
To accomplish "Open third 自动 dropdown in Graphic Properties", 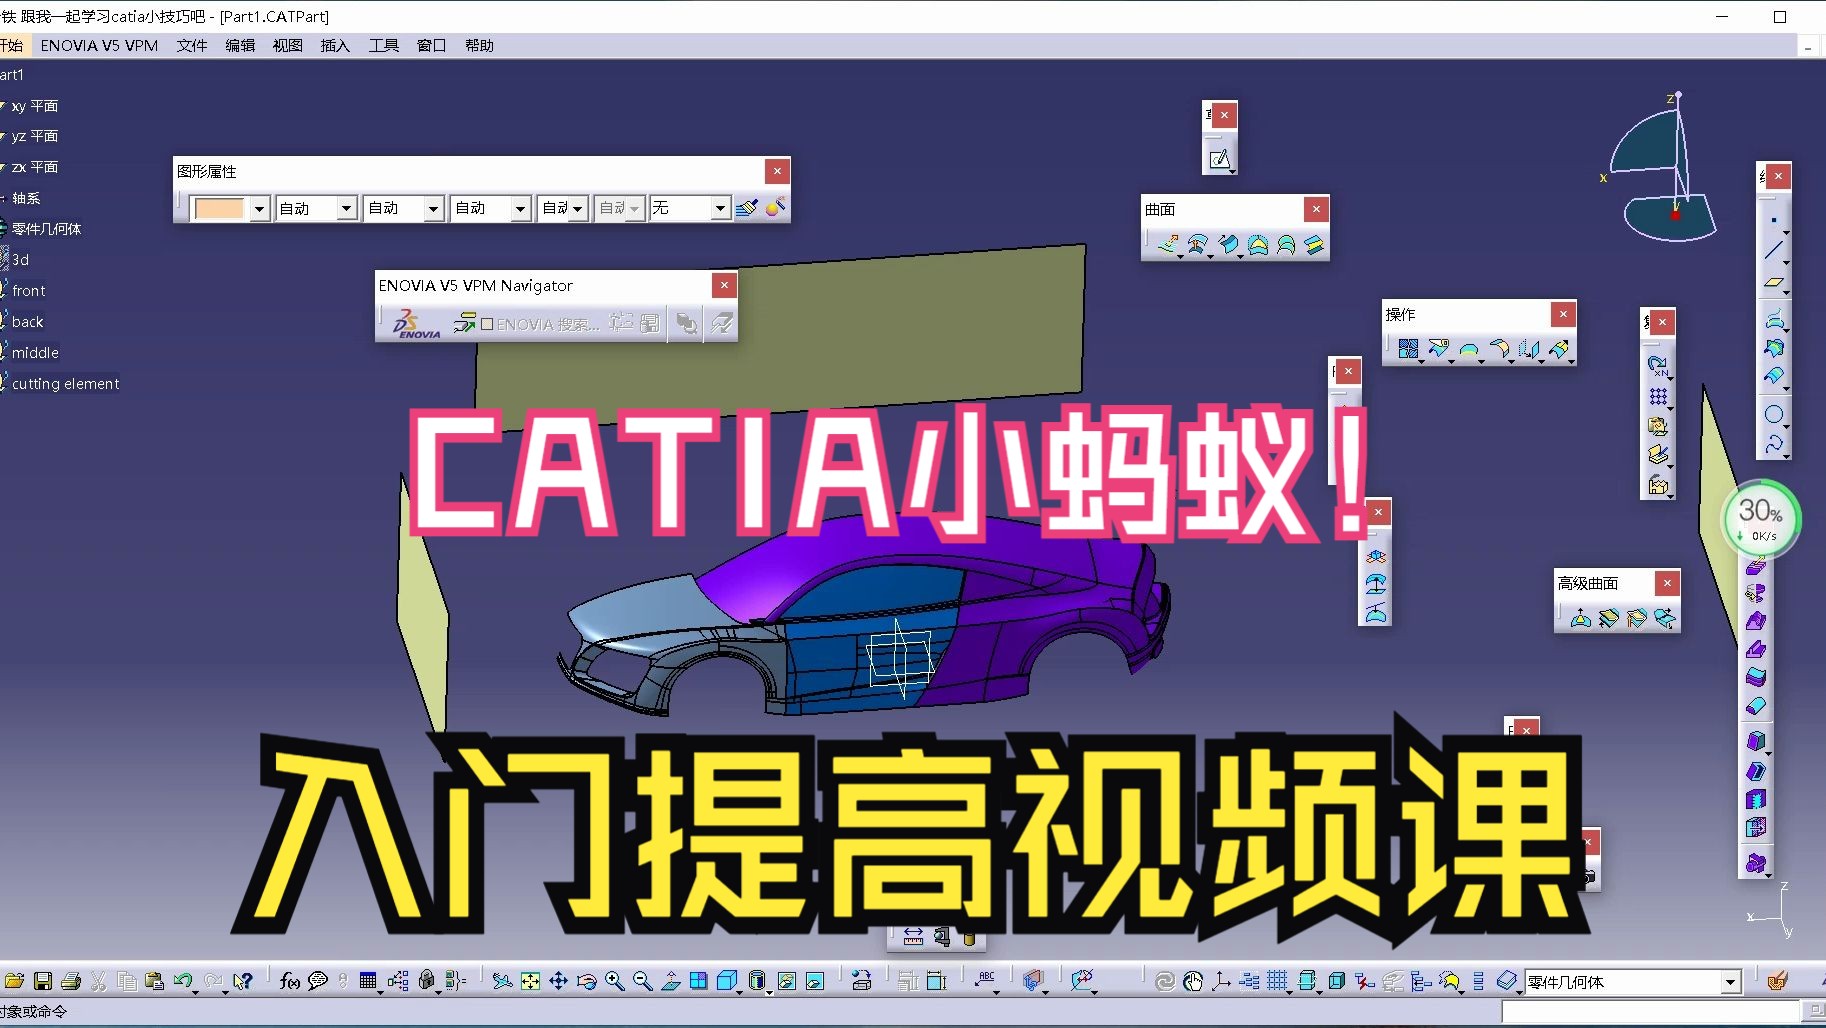I will (520, 208).
